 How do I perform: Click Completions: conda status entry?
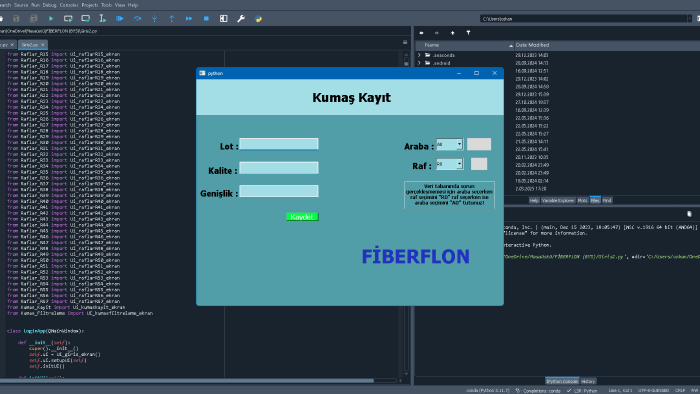click(x=538, y=390)
